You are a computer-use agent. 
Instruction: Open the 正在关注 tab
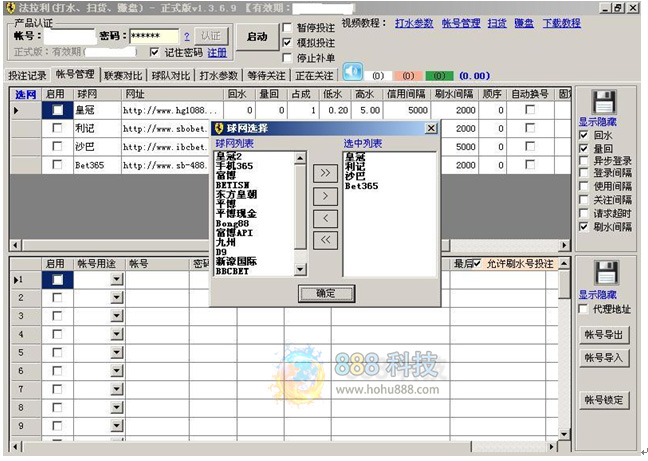(x=314, y=76)
